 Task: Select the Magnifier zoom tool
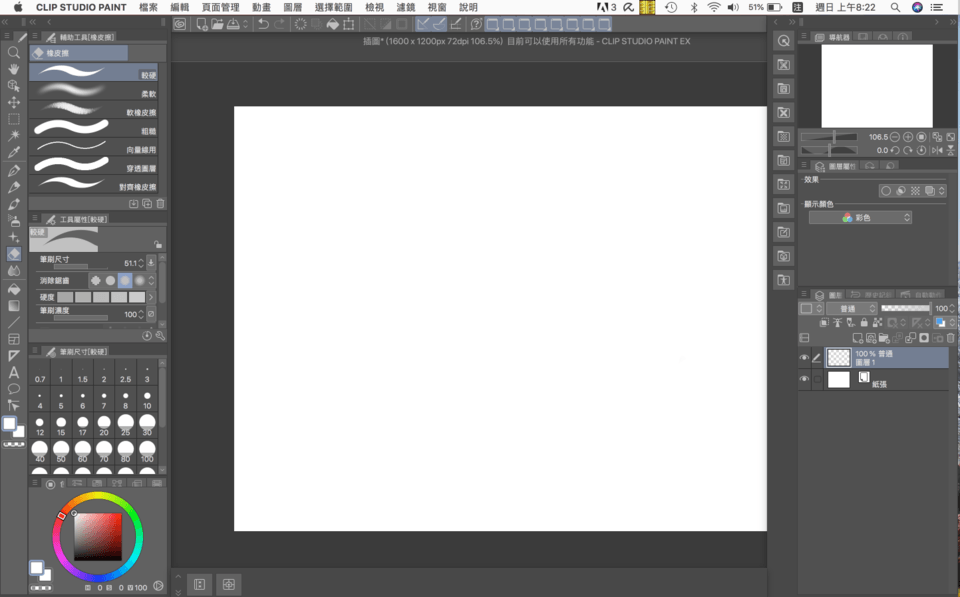(x=14, y=52)
